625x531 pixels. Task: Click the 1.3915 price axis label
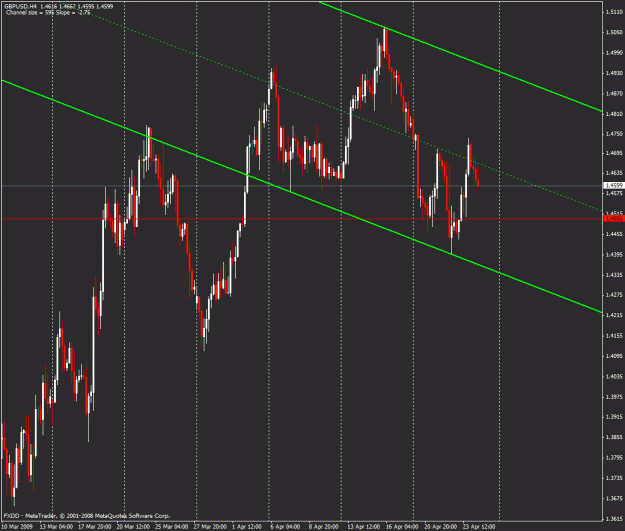point(614,417)
